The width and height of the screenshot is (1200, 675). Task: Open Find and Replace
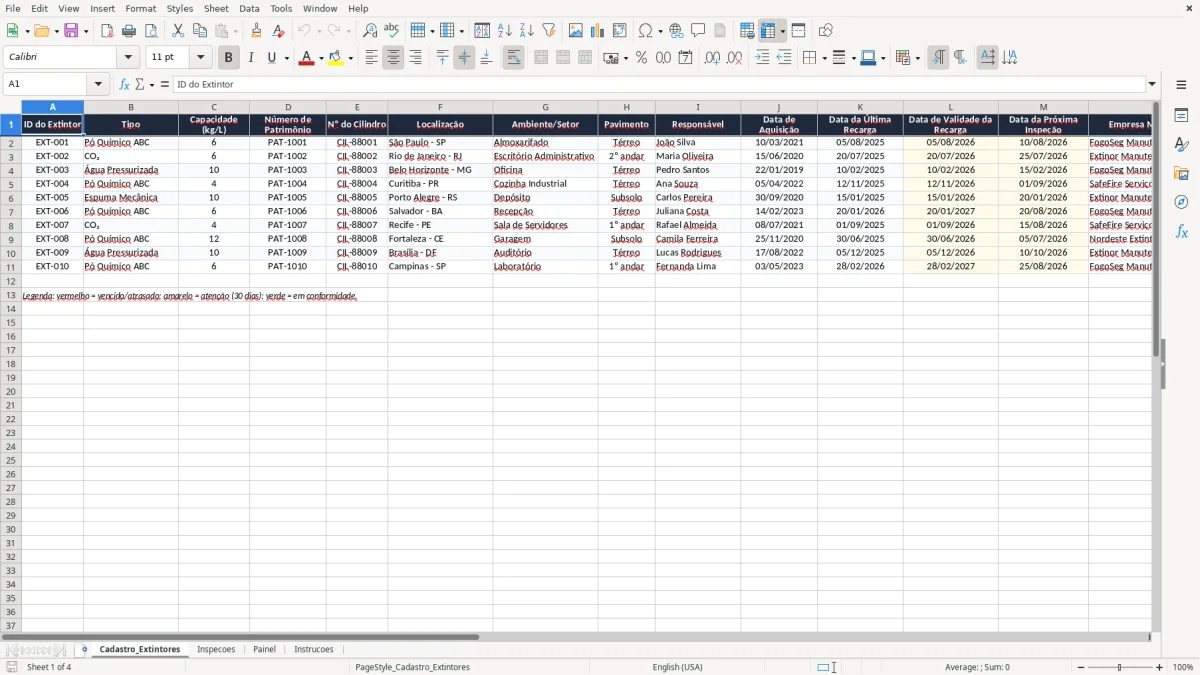click(370, 31)
